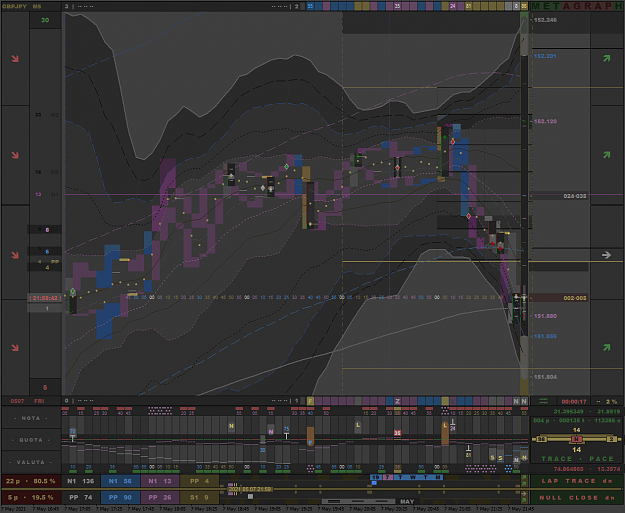
Task: Click the bottom red down arrow in left column
Action: (15, 348)
